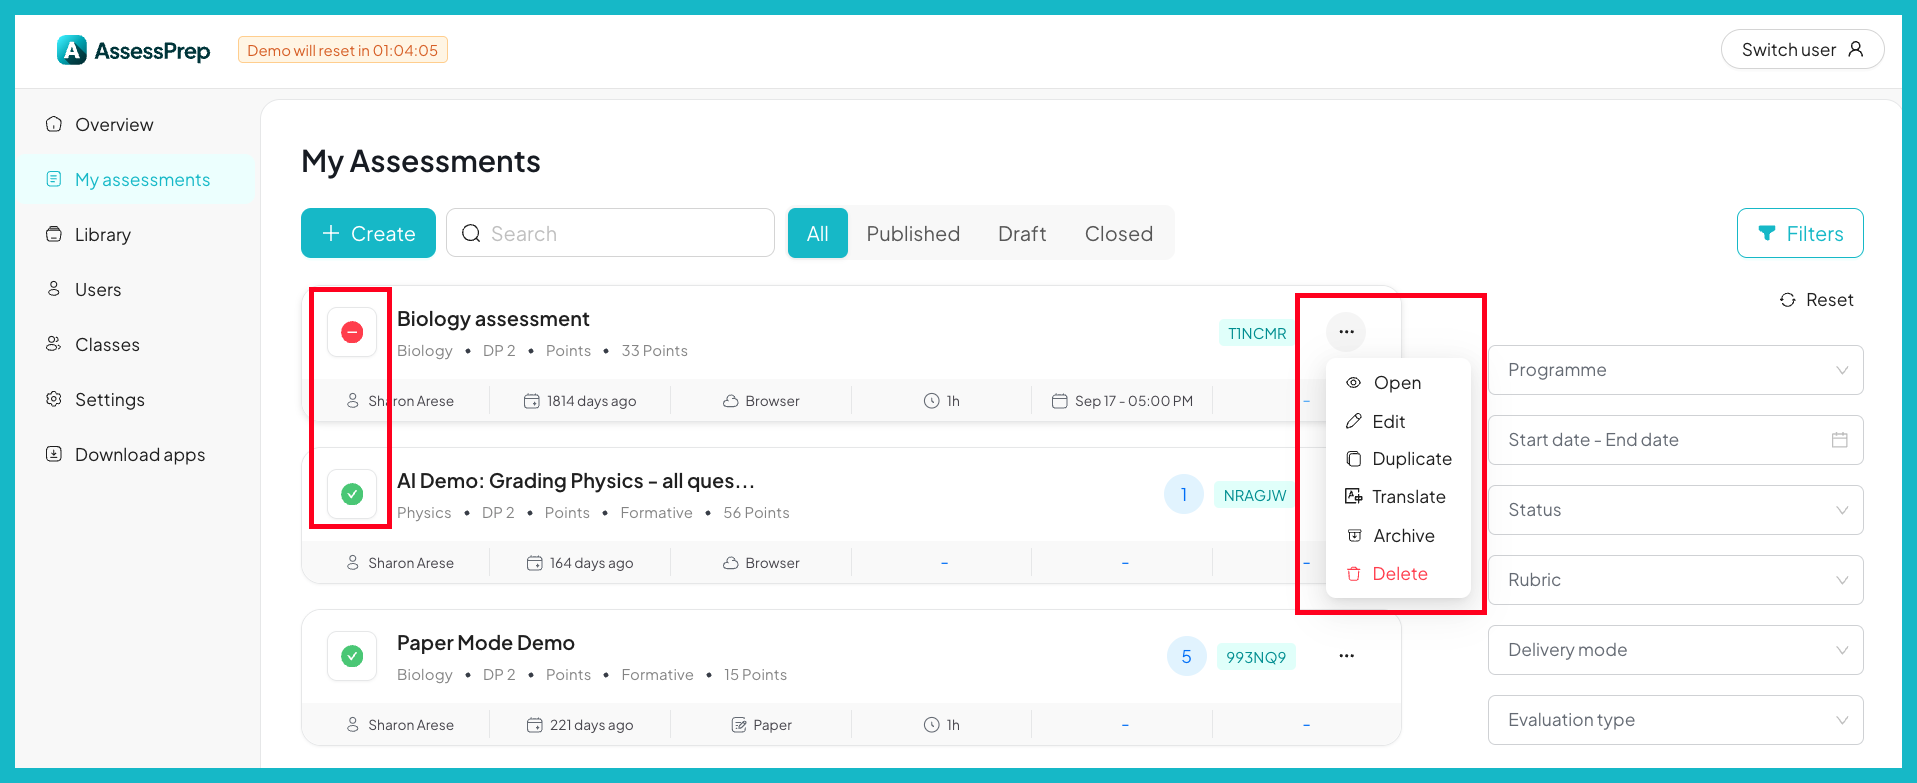Click the Paper delivery mode label
1917x783 pixels.
point(772,725)
